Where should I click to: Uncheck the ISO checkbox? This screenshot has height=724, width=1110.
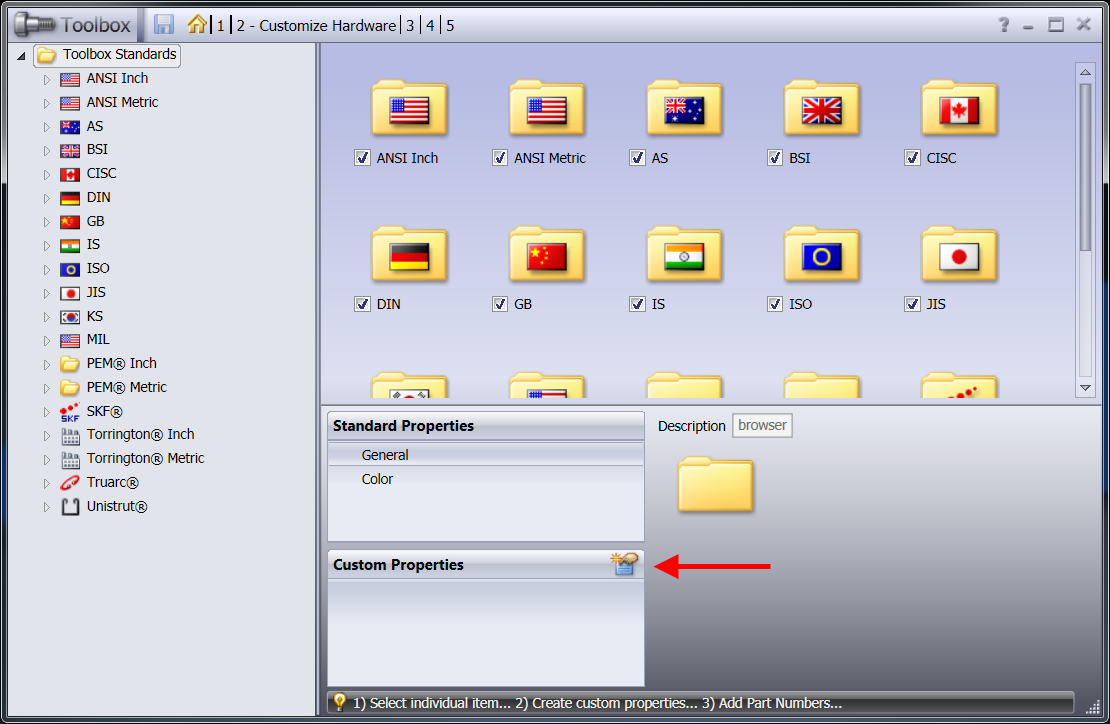(x=774, y=304)
